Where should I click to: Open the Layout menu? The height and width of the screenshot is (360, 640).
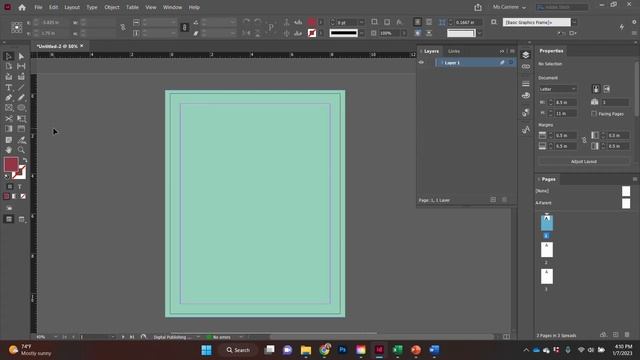[x=72, y=7]
